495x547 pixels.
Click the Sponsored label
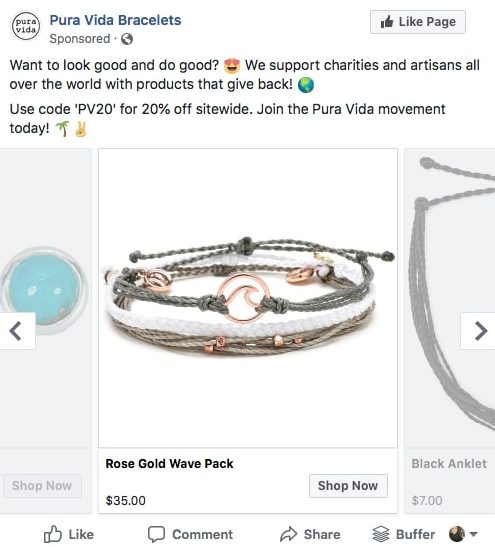(x=80, y=39)
